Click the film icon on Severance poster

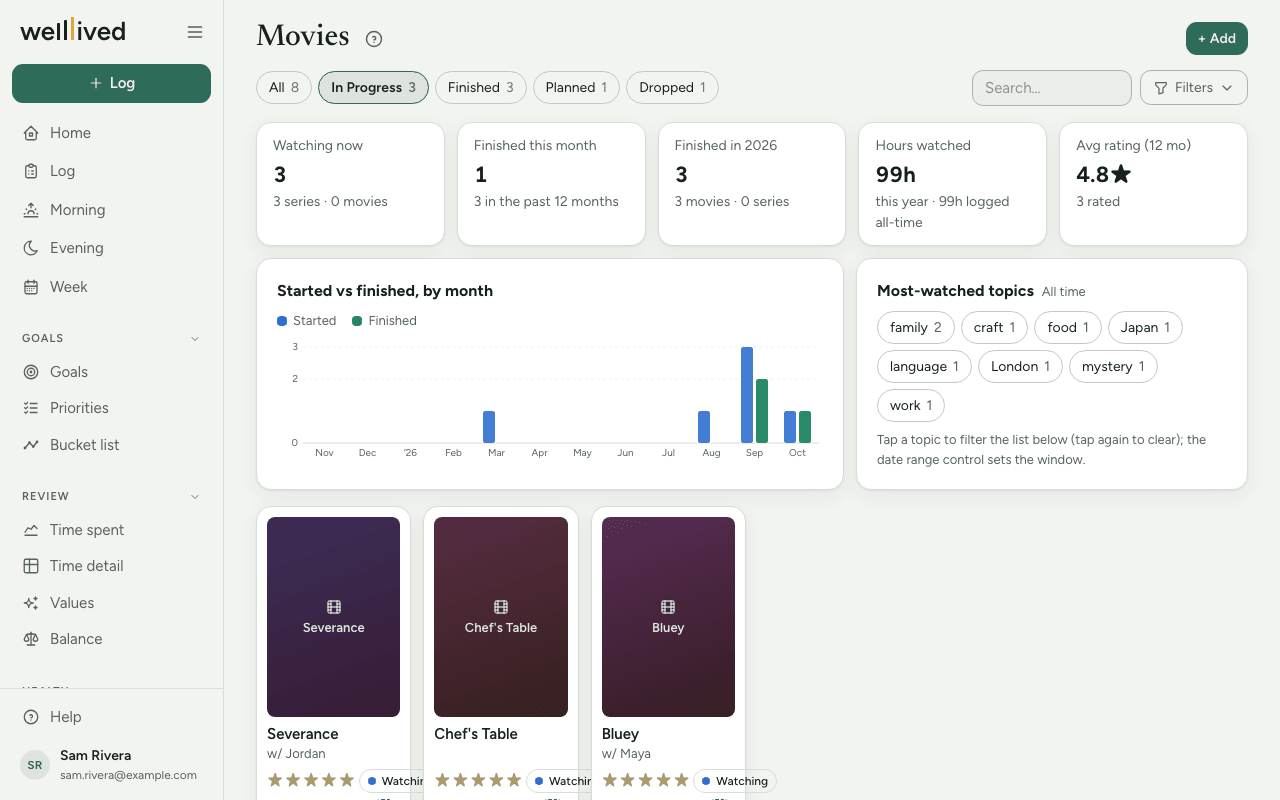tap(334, 607)
